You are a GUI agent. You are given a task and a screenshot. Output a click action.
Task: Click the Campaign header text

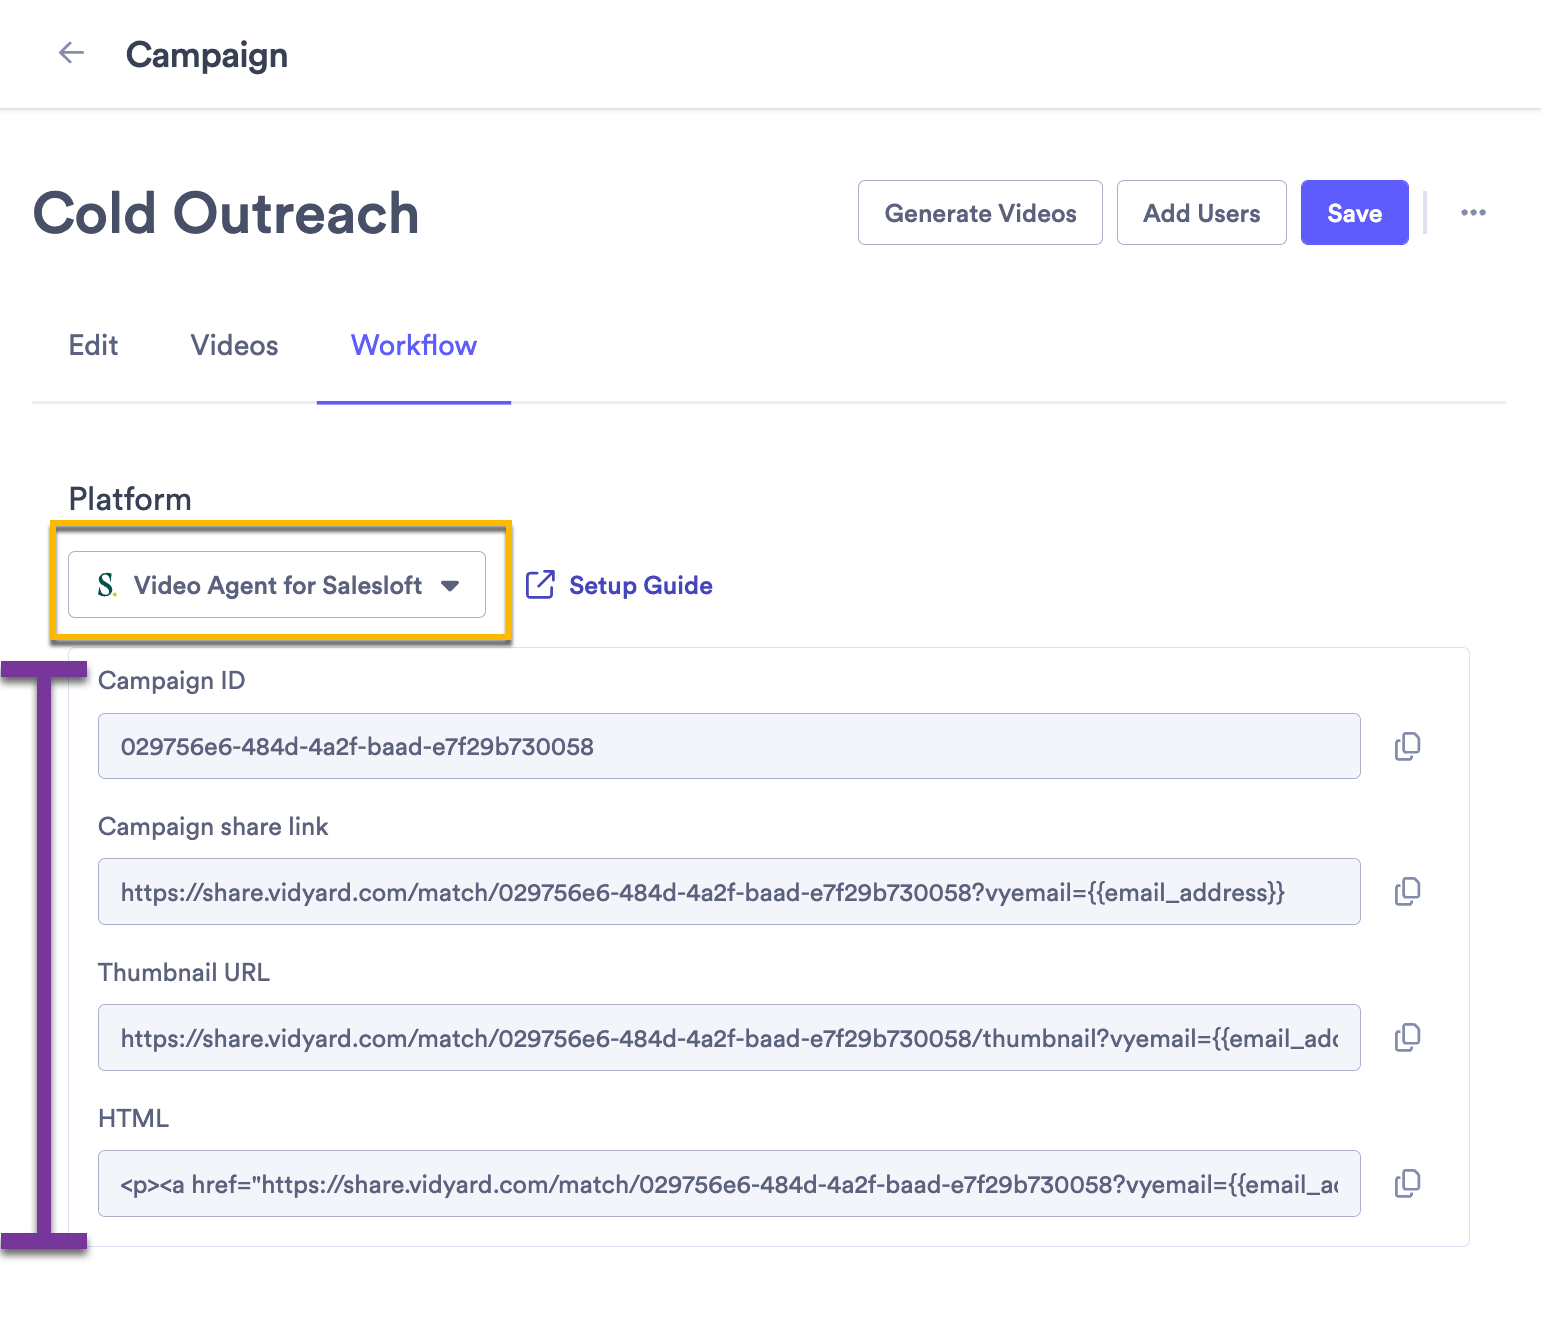[207, 55]
